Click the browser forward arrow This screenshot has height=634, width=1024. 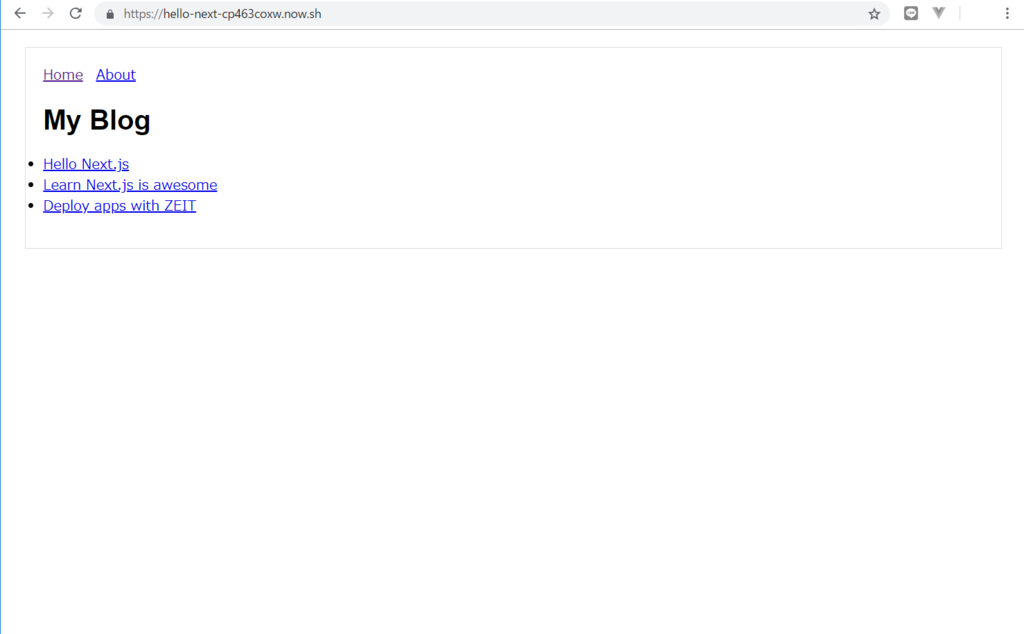point(48,13)
